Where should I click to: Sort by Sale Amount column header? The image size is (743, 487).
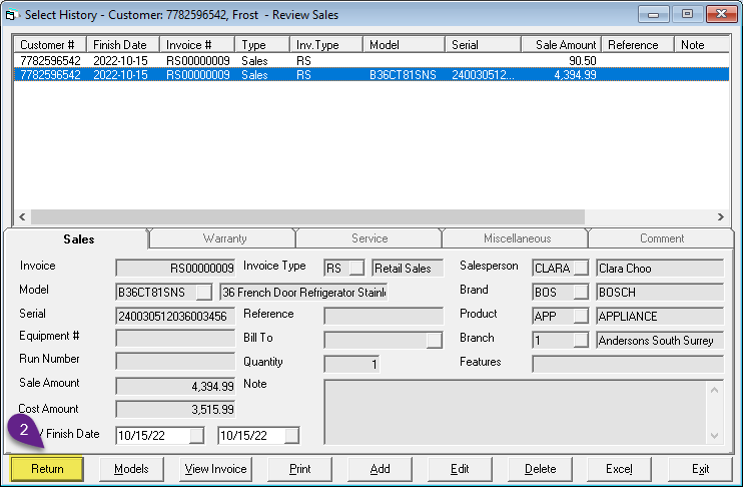[562, 45]
